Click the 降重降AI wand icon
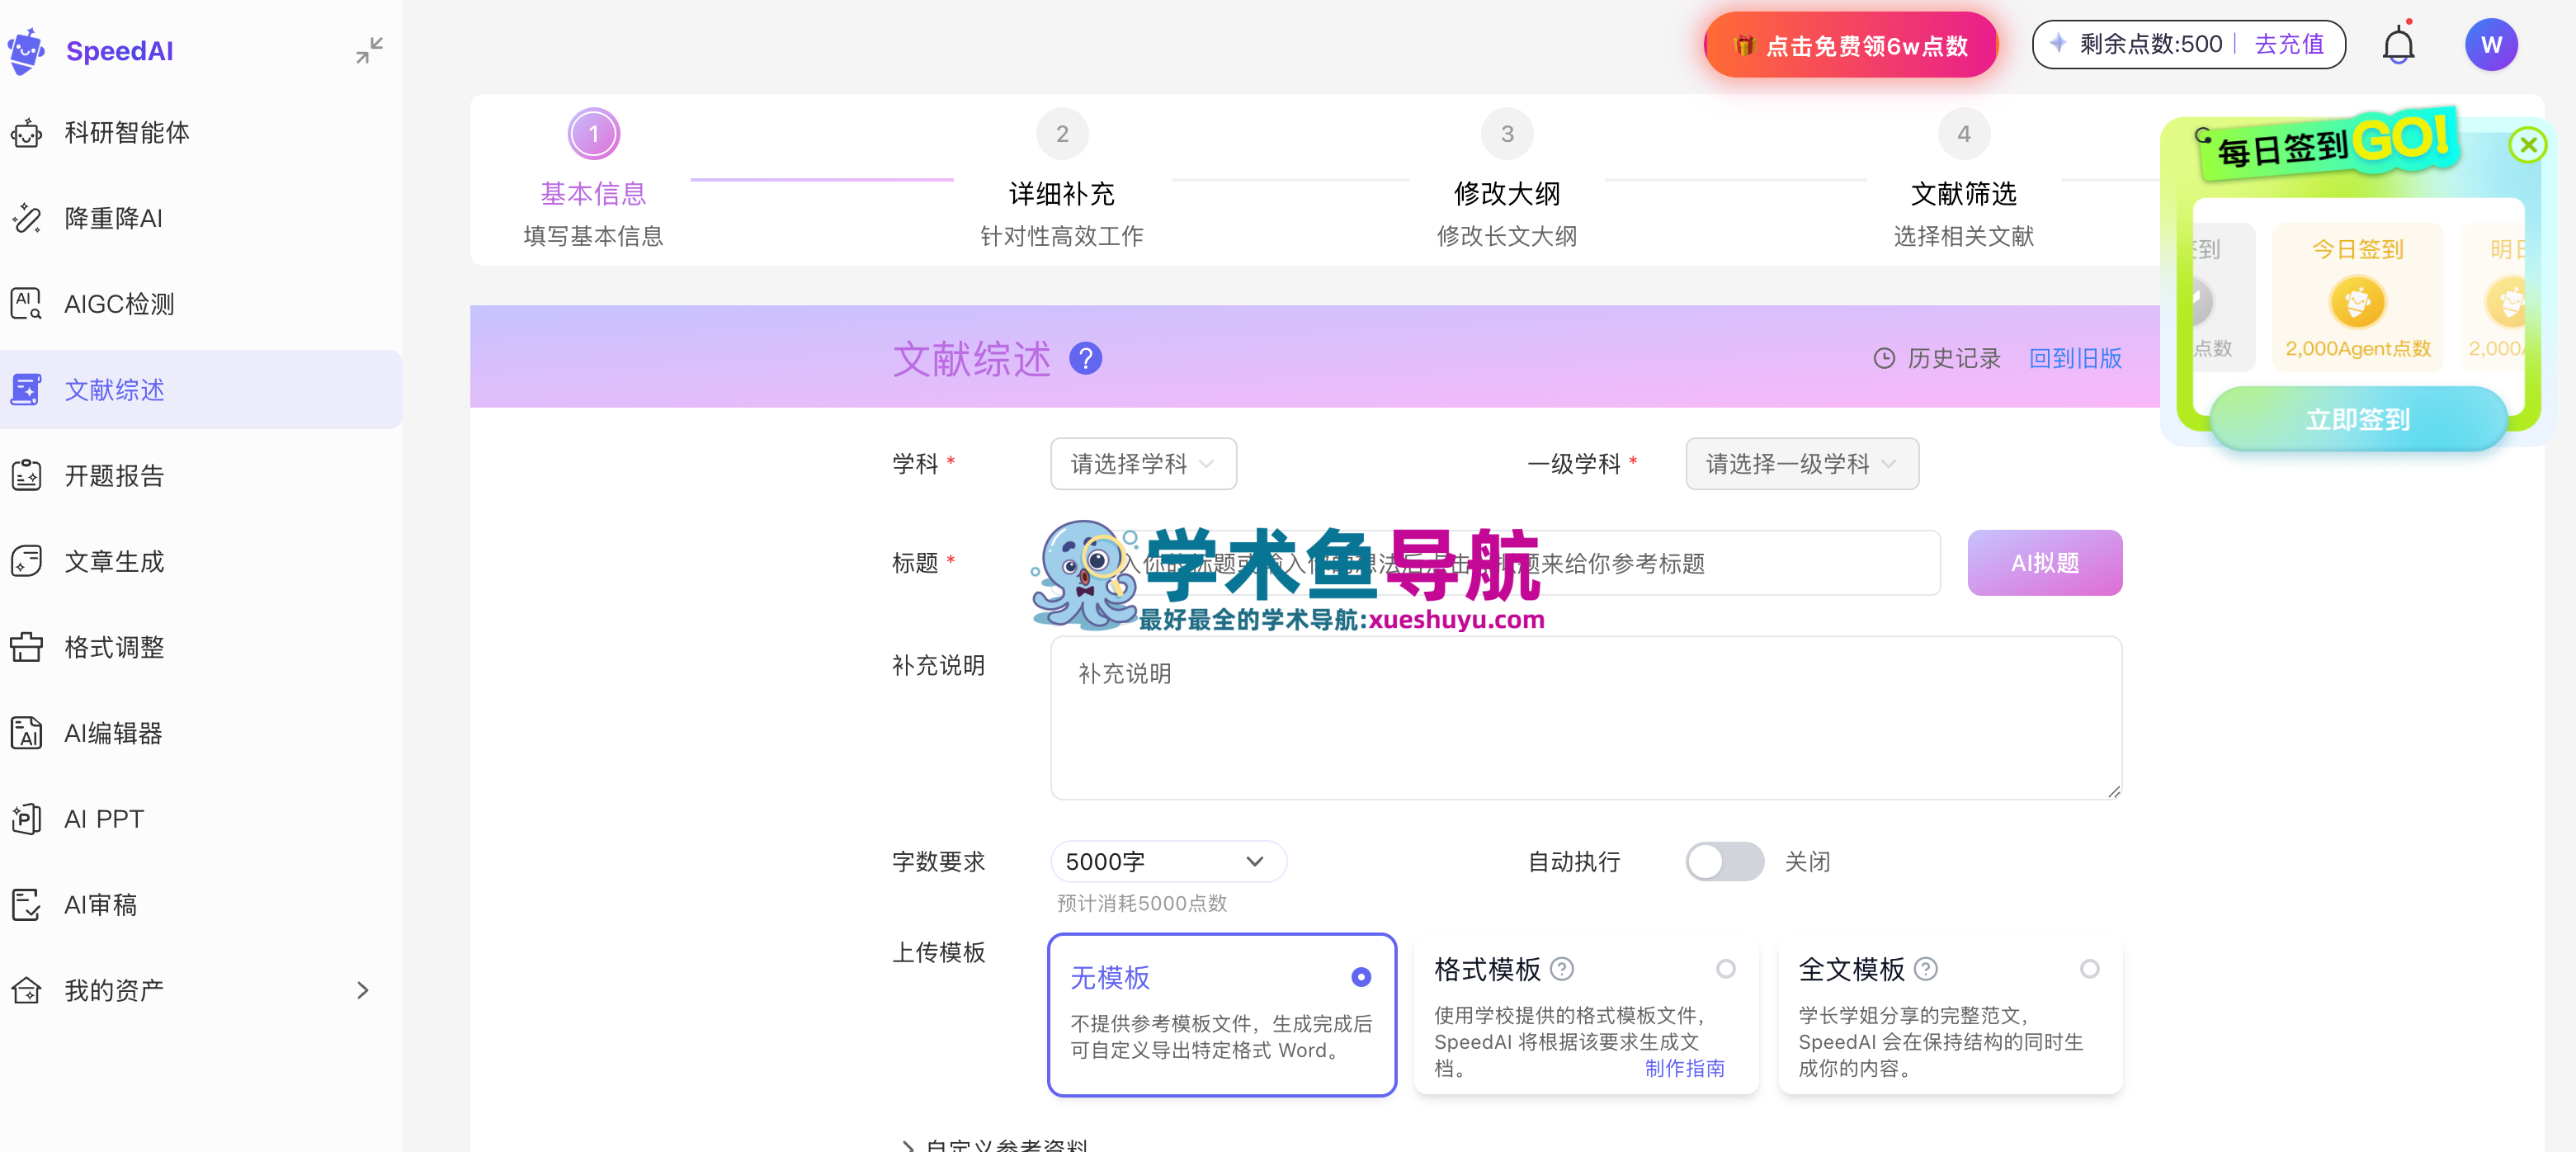2576x1152 pixels. click(x=27, y=218)
